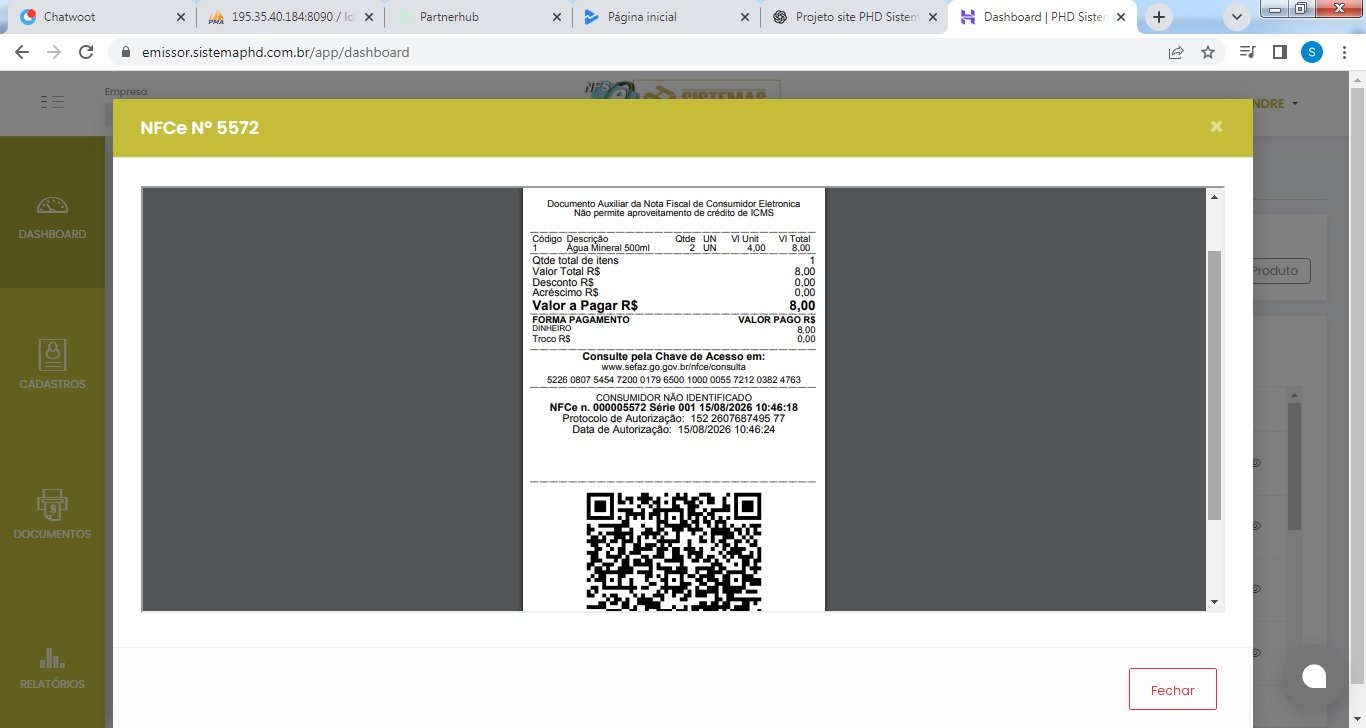The width and height of the screenshot is (1366, 728).
Task: Go back to the previous page
Action: coord(22,52)
